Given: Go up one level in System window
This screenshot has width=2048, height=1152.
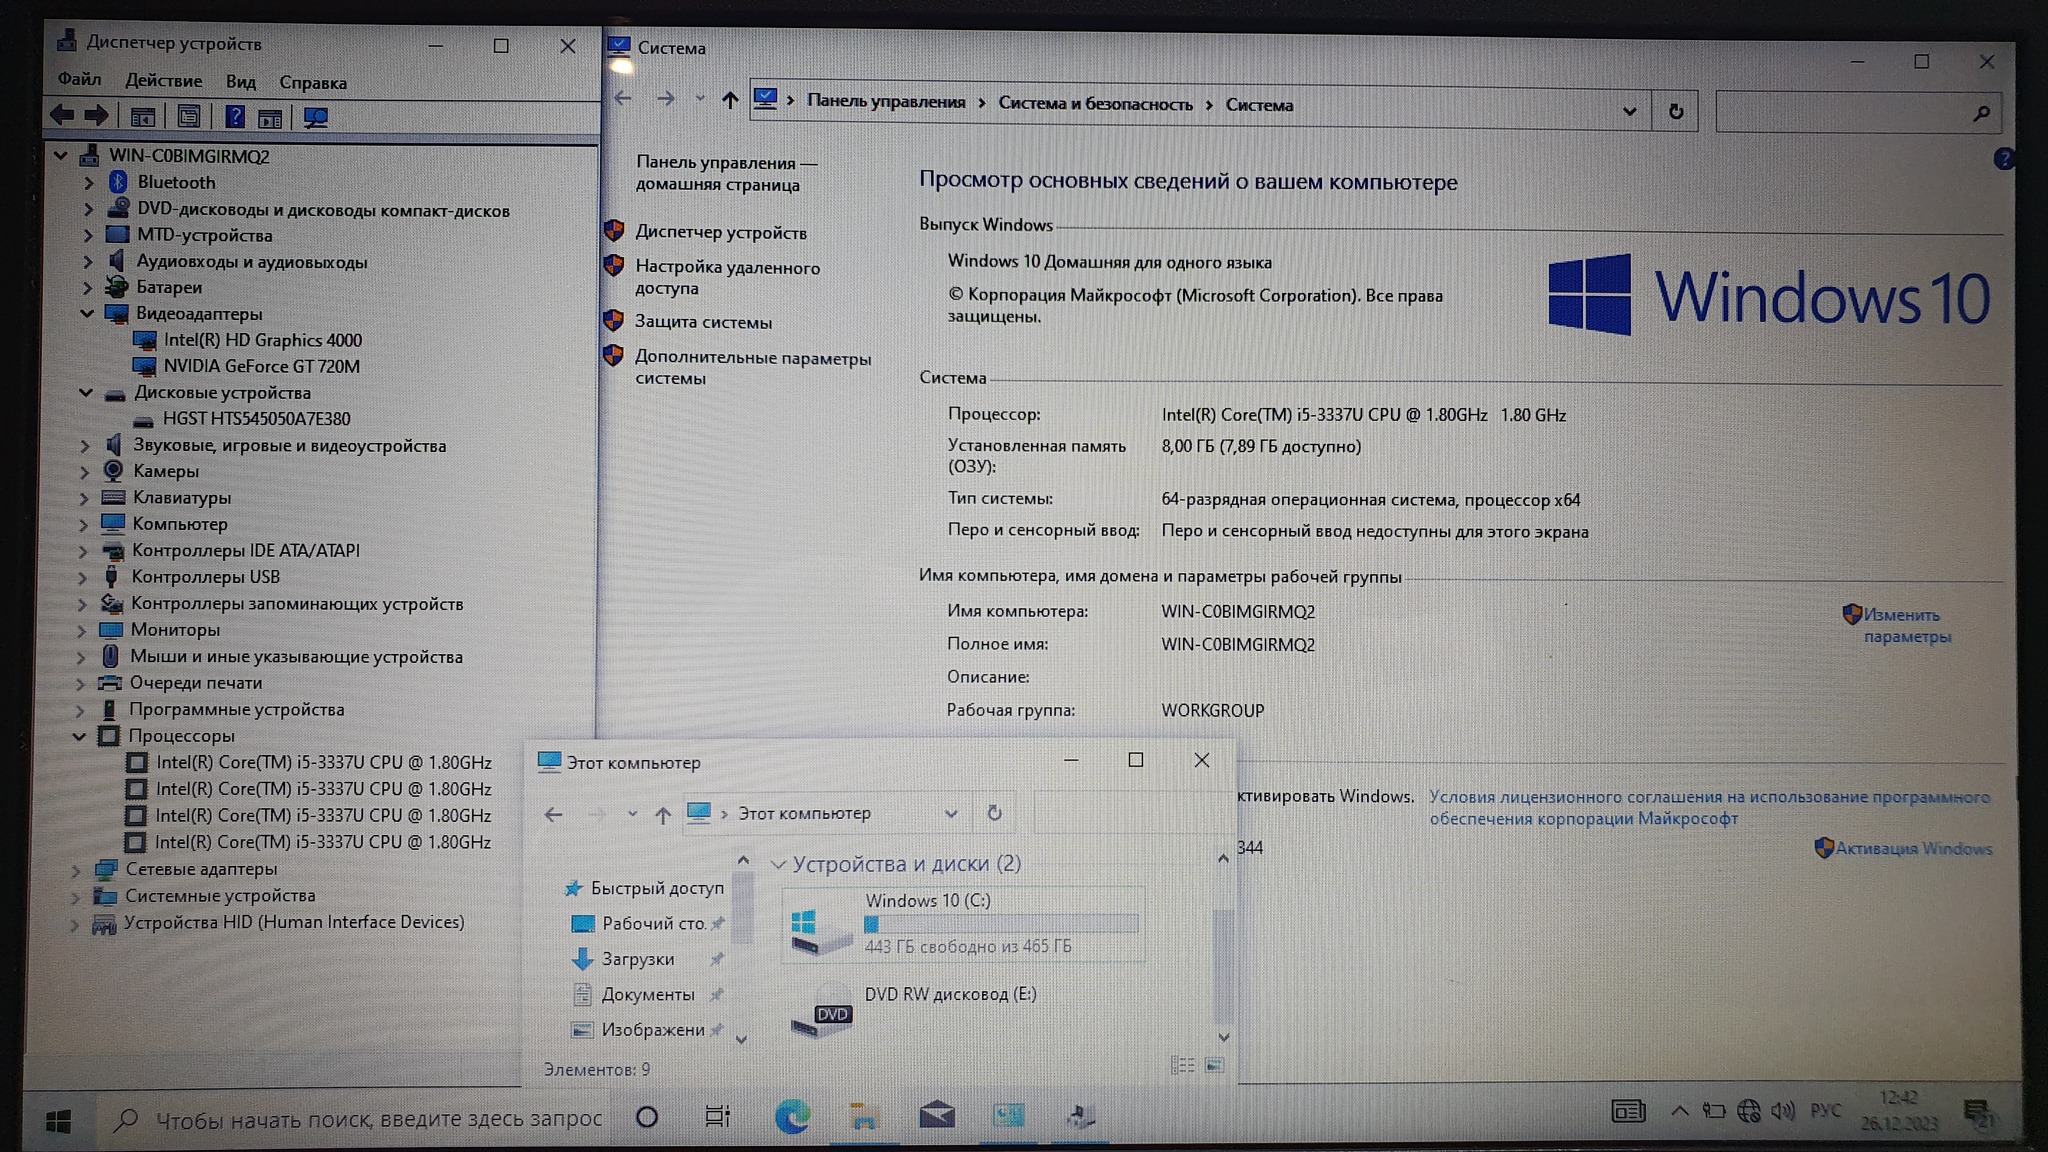Looking at the screenshot, I should 730,100.
